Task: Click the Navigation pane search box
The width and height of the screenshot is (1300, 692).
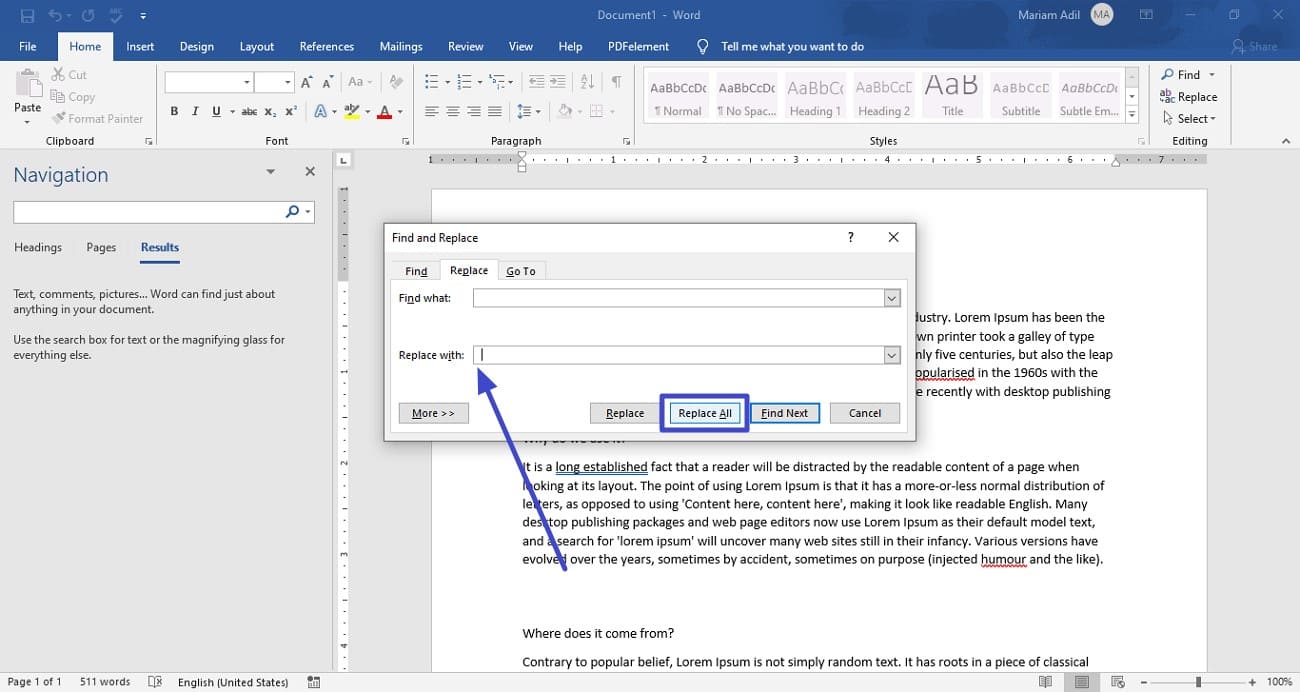Action: point(148,211)
